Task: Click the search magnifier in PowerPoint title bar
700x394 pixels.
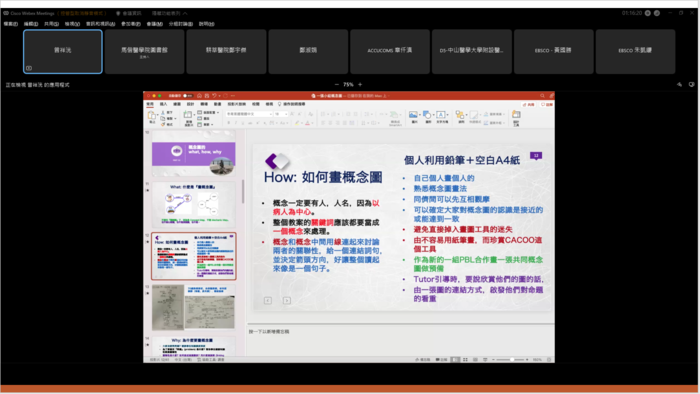Action: coord(542,95)
